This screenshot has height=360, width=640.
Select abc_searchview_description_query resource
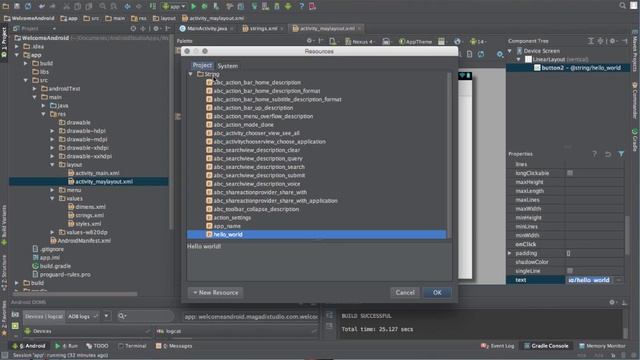[258, 158]
